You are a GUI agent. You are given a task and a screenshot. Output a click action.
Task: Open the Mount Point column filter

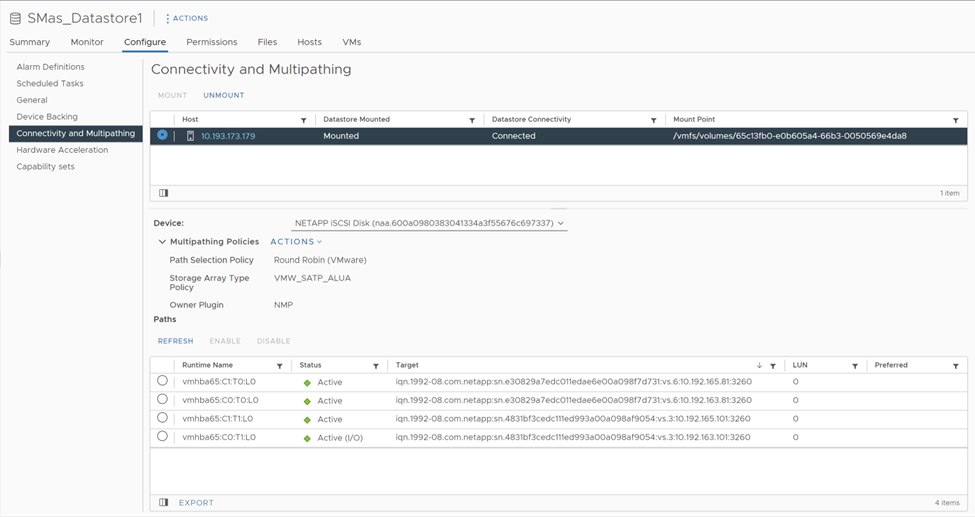(x=956, y=120)
